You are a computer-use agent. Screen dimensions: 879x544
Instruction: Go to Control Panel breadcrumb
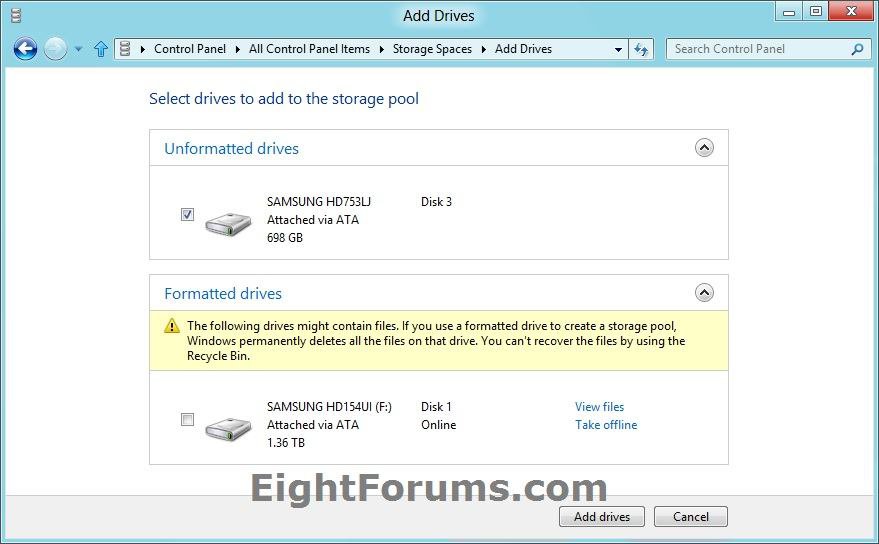pyautogui.click(x=190, y=49)
